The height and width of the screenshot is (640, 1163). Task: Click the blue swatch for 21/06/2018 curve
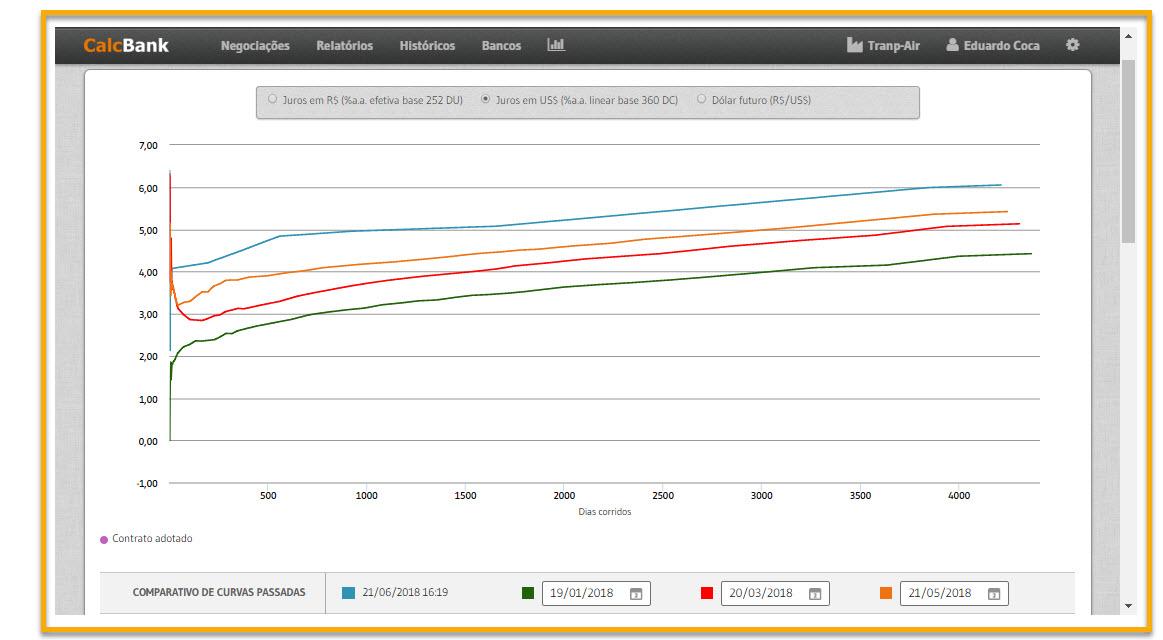348,593
